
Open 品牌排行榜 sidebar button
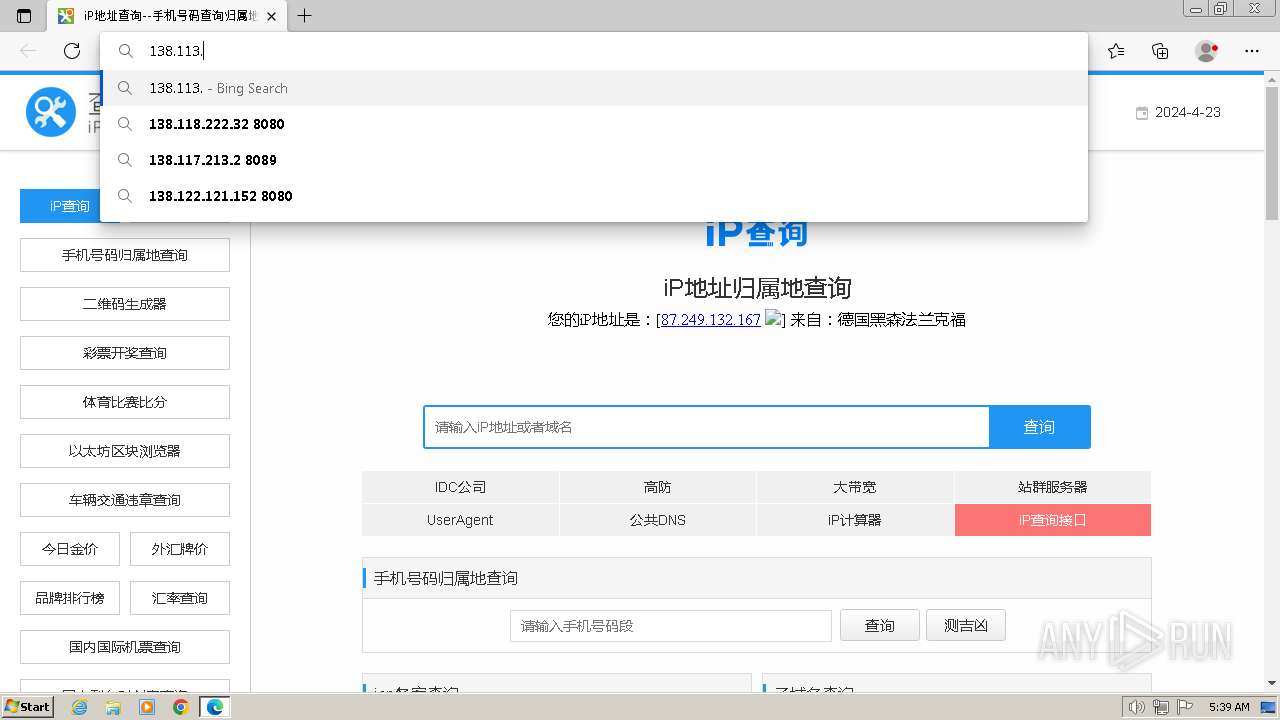(70, 598)
